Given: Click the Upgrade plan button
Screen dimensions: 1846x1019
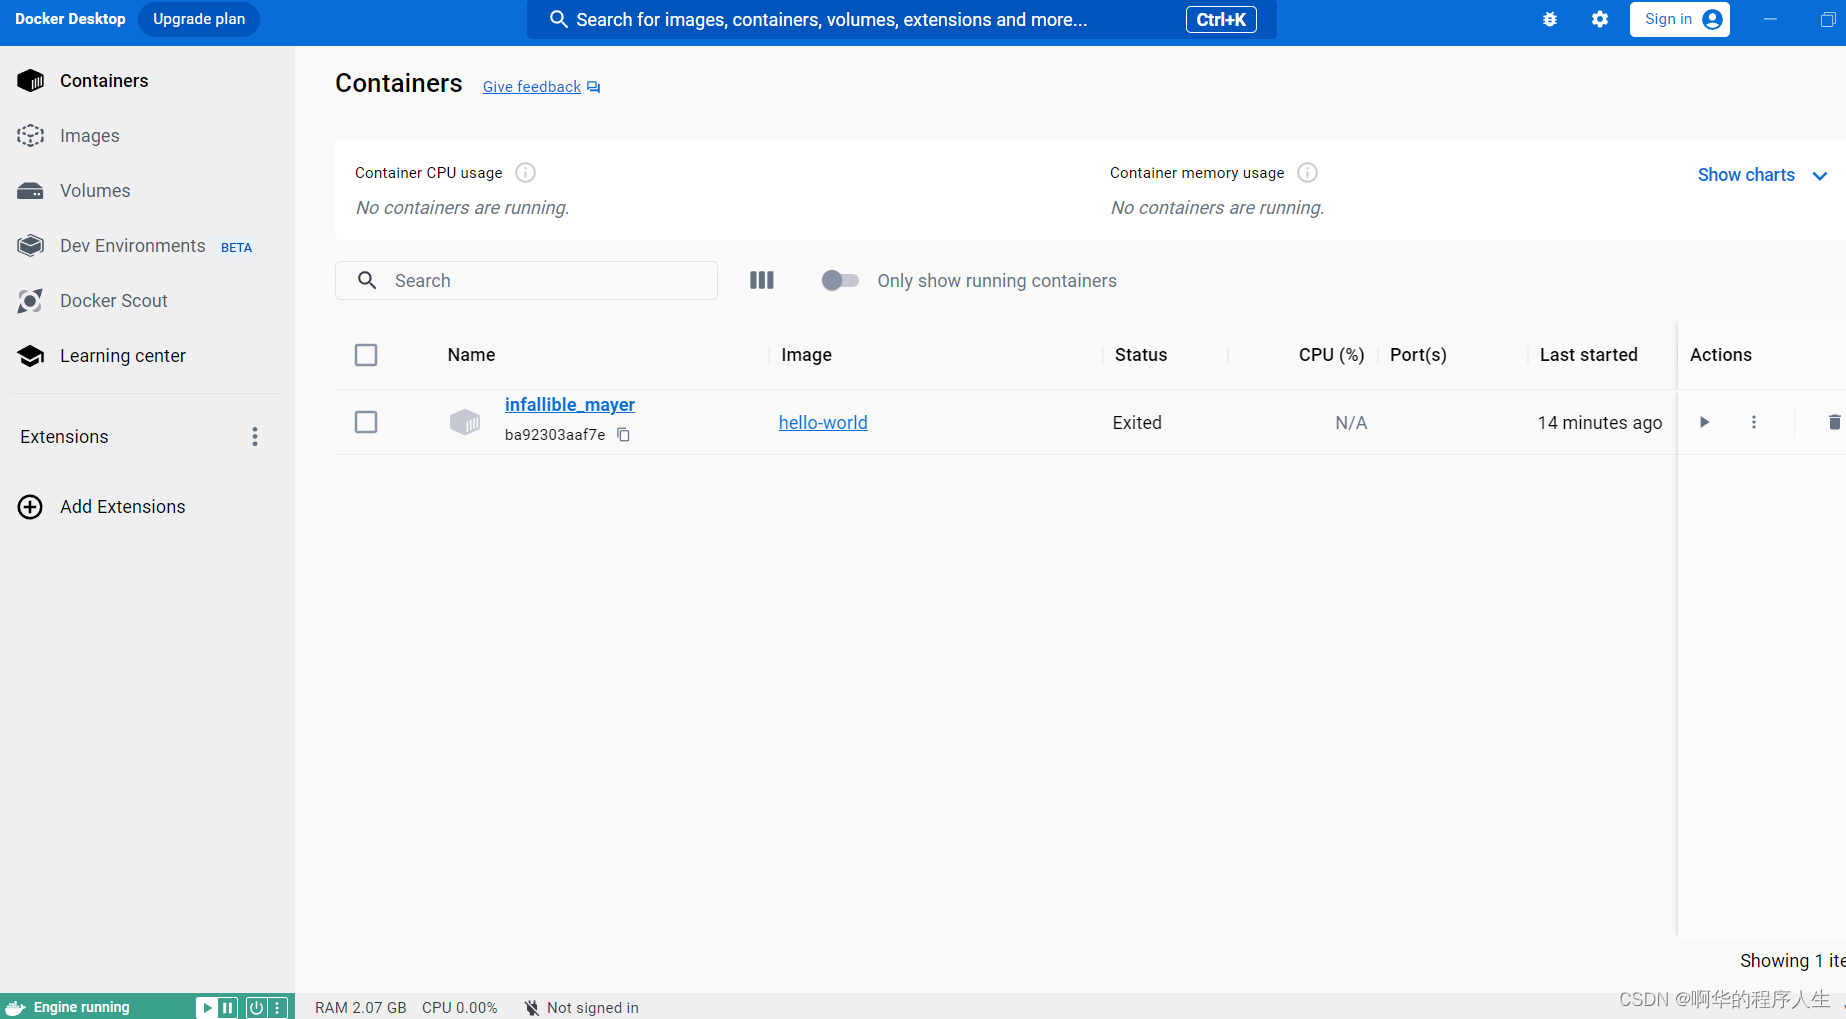Looking at the screenshot, I should 199,19.
